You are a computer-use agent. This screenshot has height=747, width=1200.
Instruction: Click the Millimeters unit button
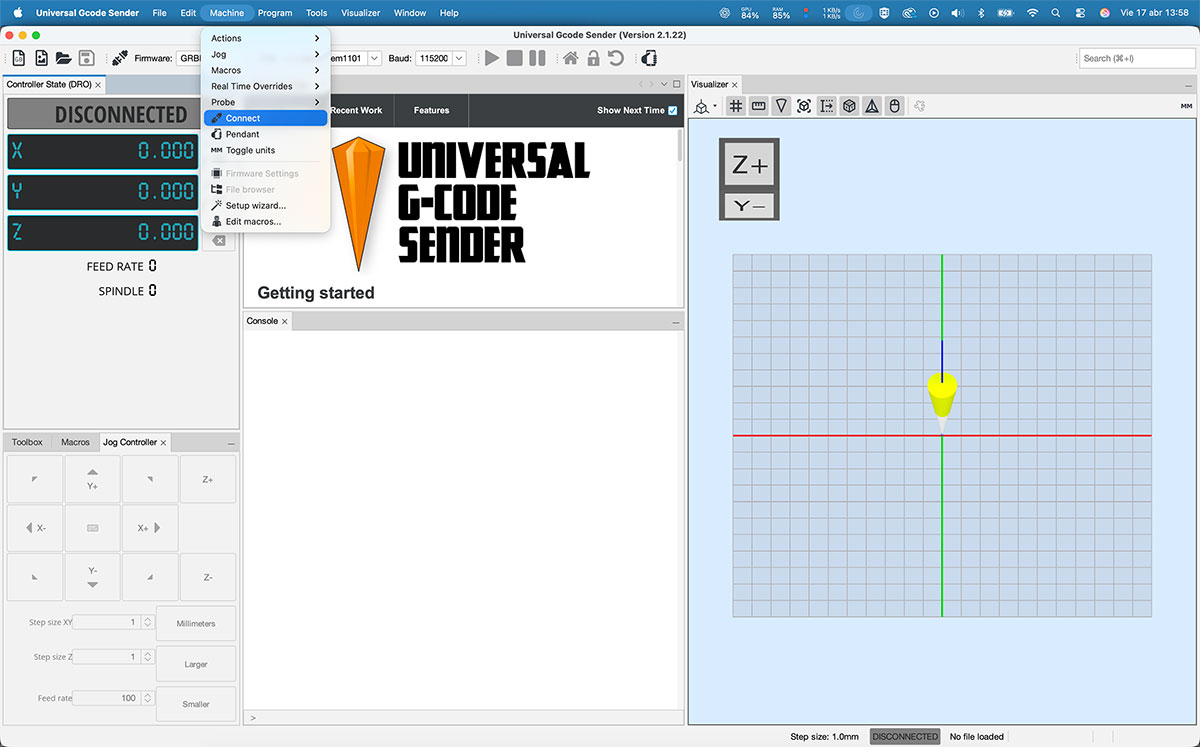tap(196, 623)
